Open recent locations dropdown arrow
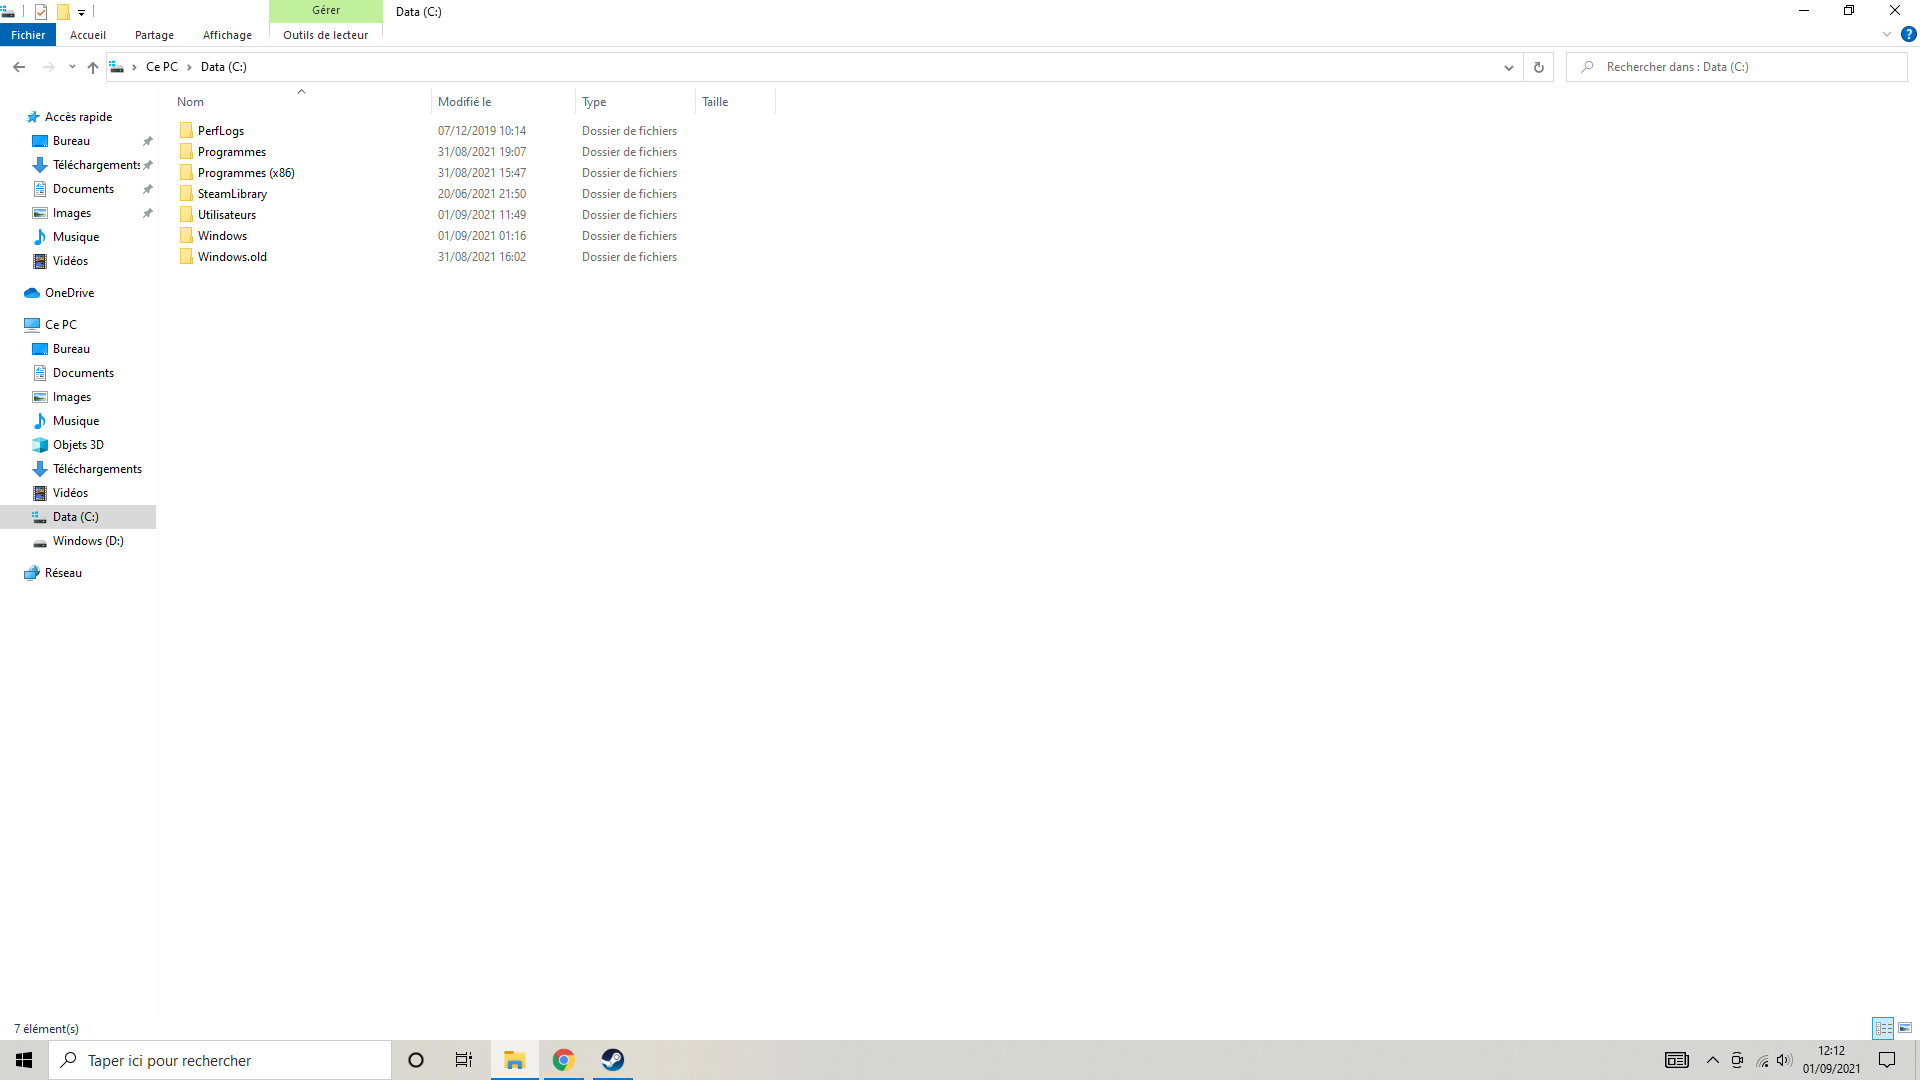1920x1080 pixels. click(x=72, y=67)
